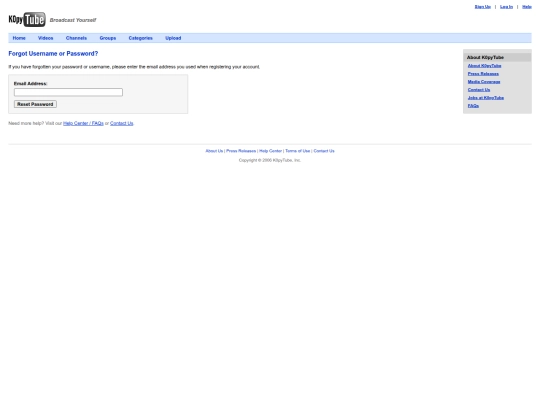This screenshot has height=405, width=540.
Task: Open FAQs link in the sidebar
Action: [473, 106]
